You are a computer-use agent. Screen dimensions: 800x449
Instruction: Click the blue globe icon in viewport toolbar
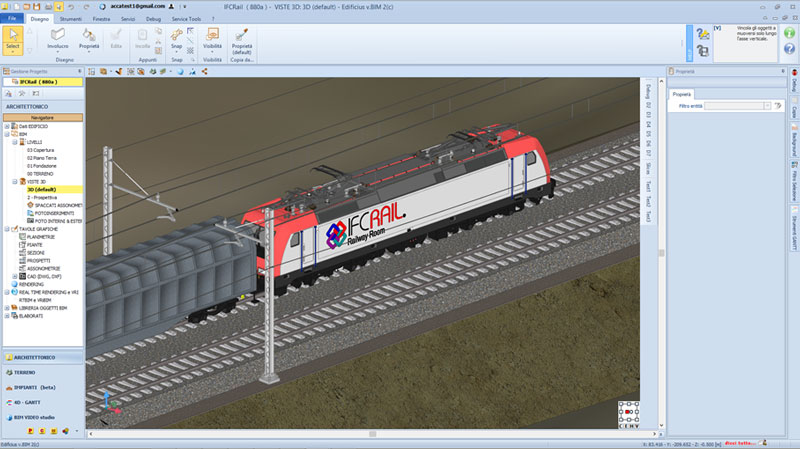[180, 71]
